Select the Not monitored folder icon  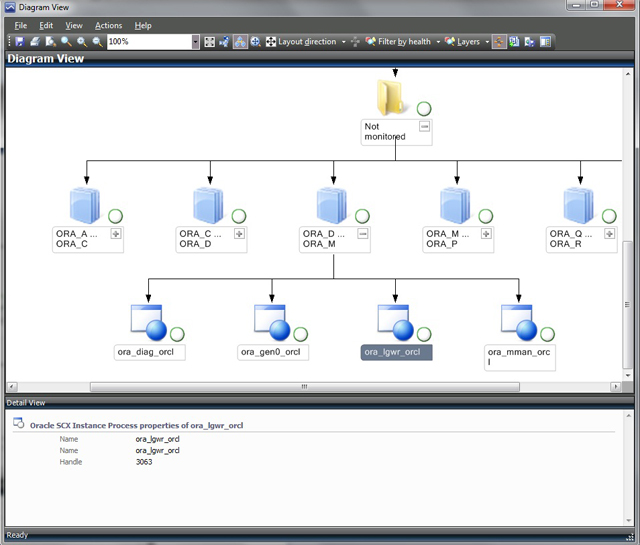[390, 99]
